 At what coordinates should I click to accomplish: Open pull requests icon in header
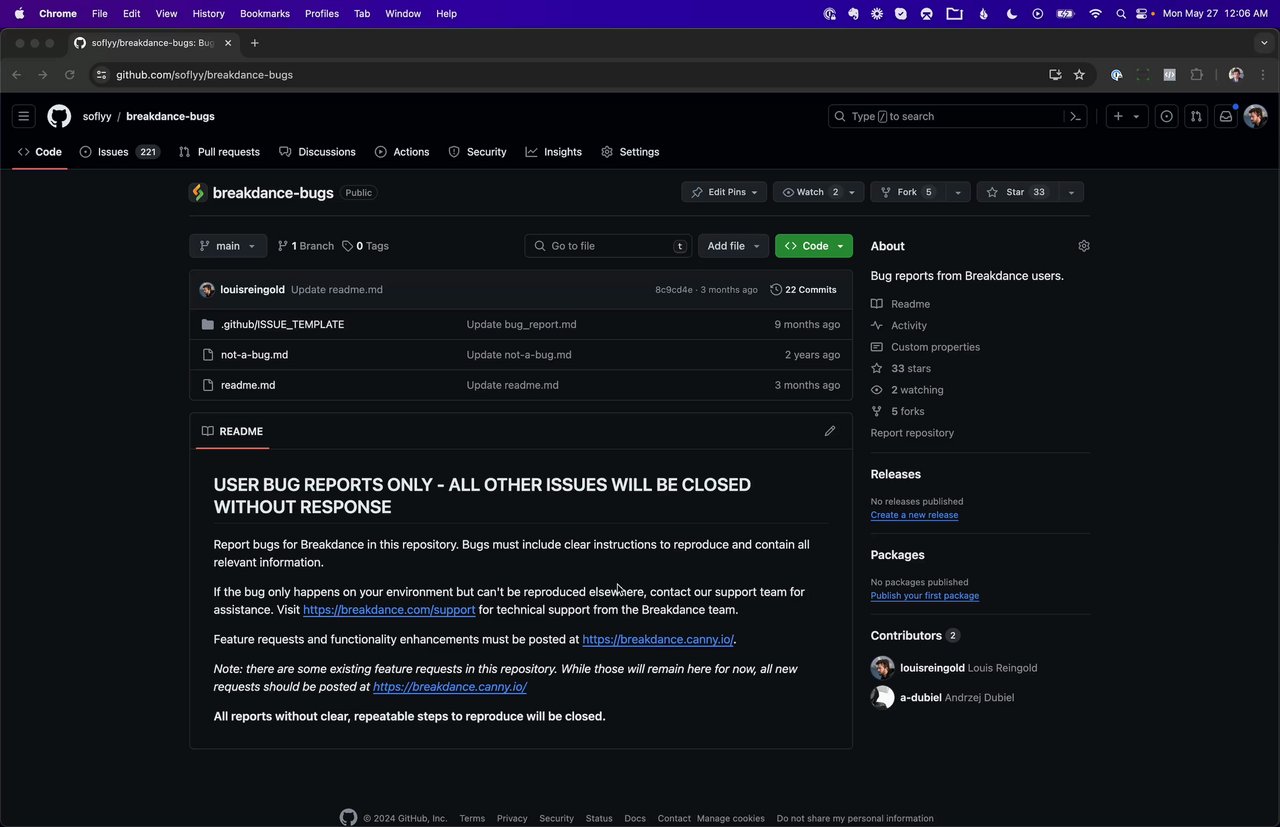coord(1196,116)
